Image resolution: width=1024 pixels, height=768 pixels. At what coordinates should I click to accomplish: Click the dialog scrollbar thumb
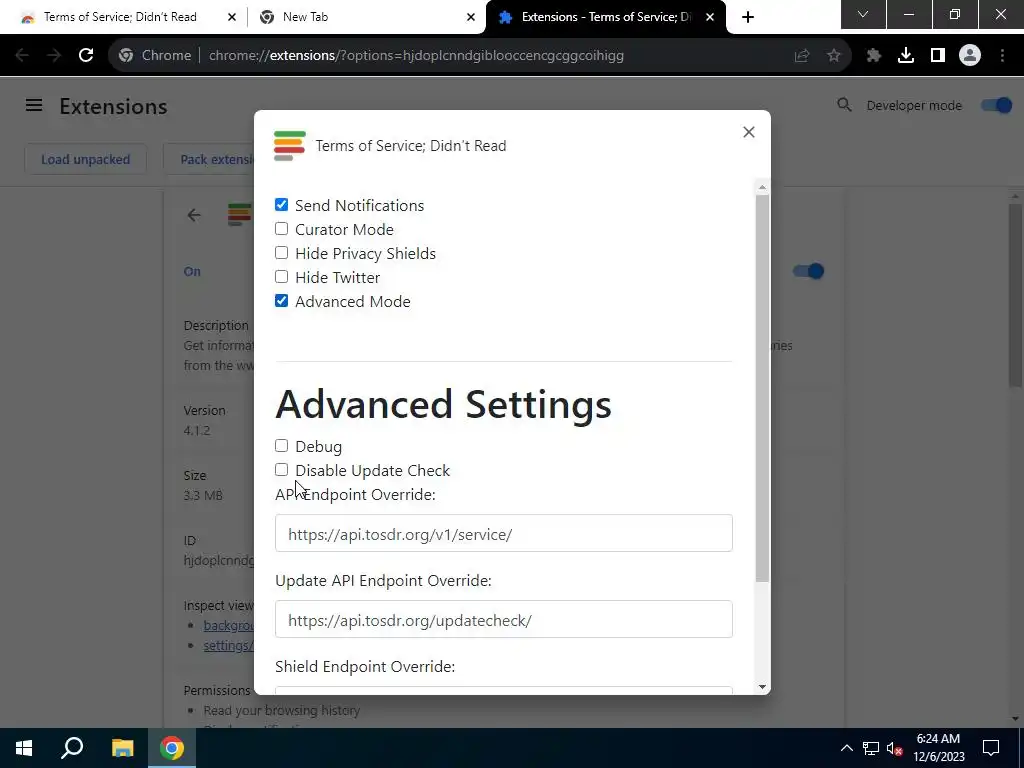click(x=762, y=388)
